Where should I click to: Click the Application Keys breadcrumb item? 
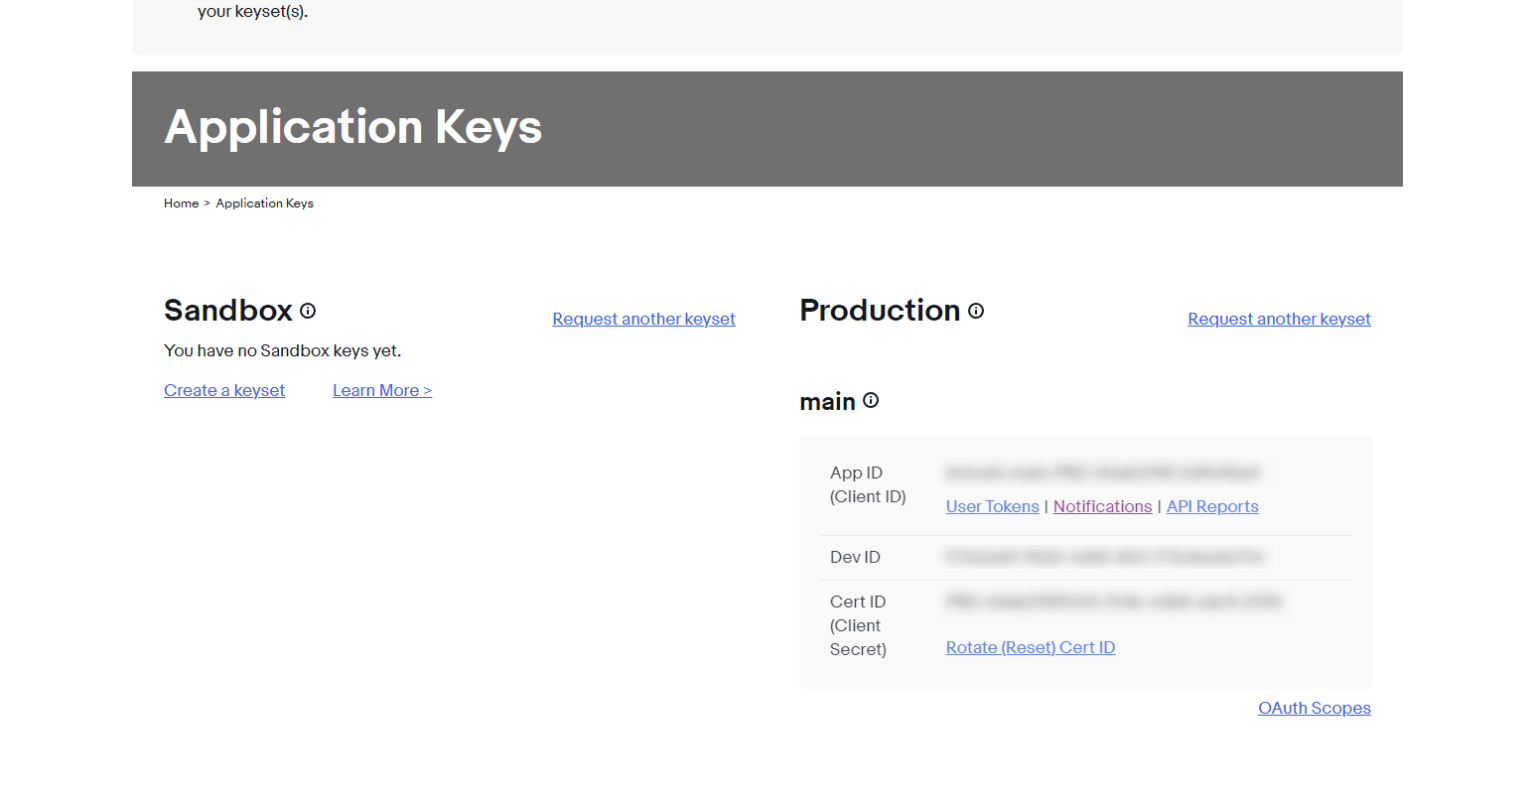[264, 203]
